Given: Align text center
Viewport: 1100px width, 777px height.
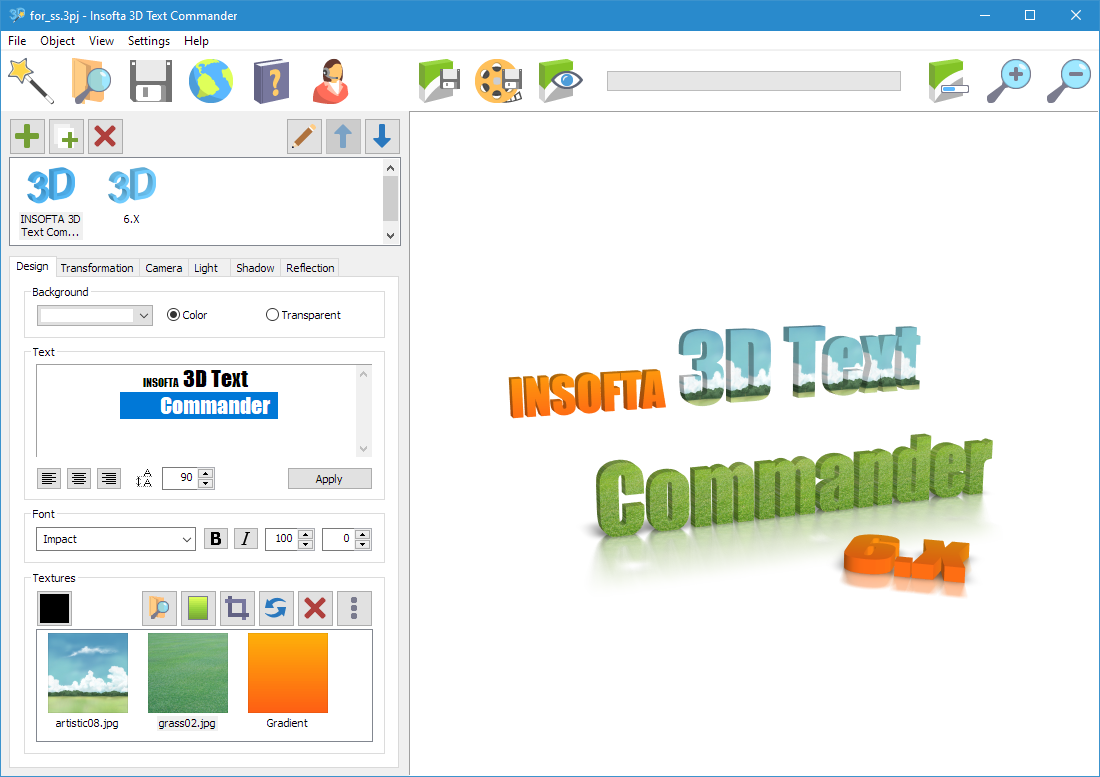Looking at the screenshot, I should [79, 478].
